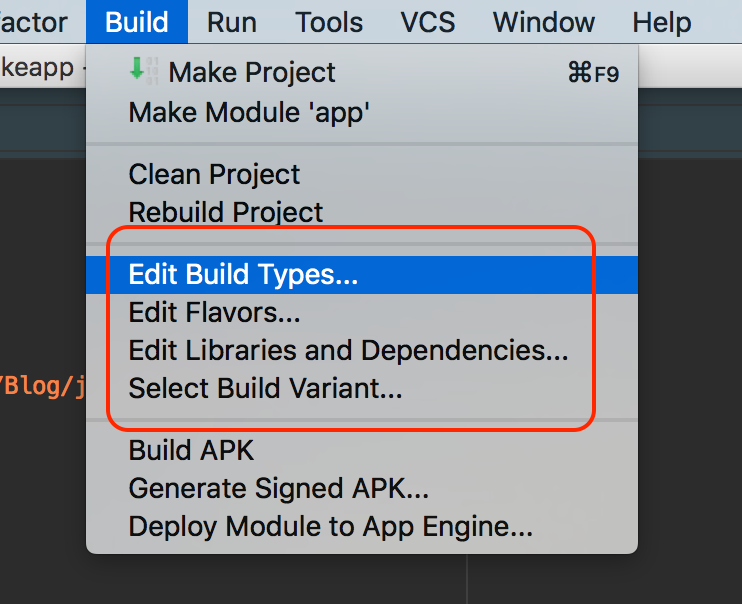
Task: Open the Run menu
Action: click(232, 21)
